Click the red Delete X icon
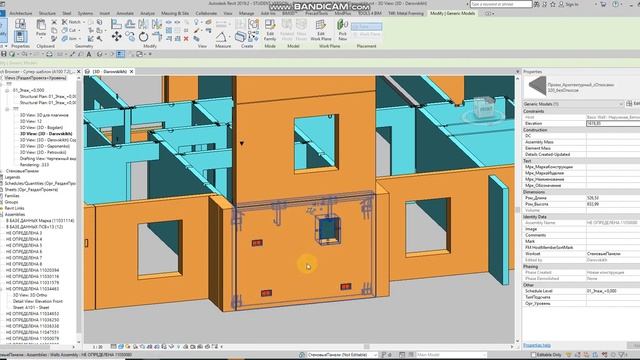Viewport: 640px width, 360px height. [x=186, y=39]
